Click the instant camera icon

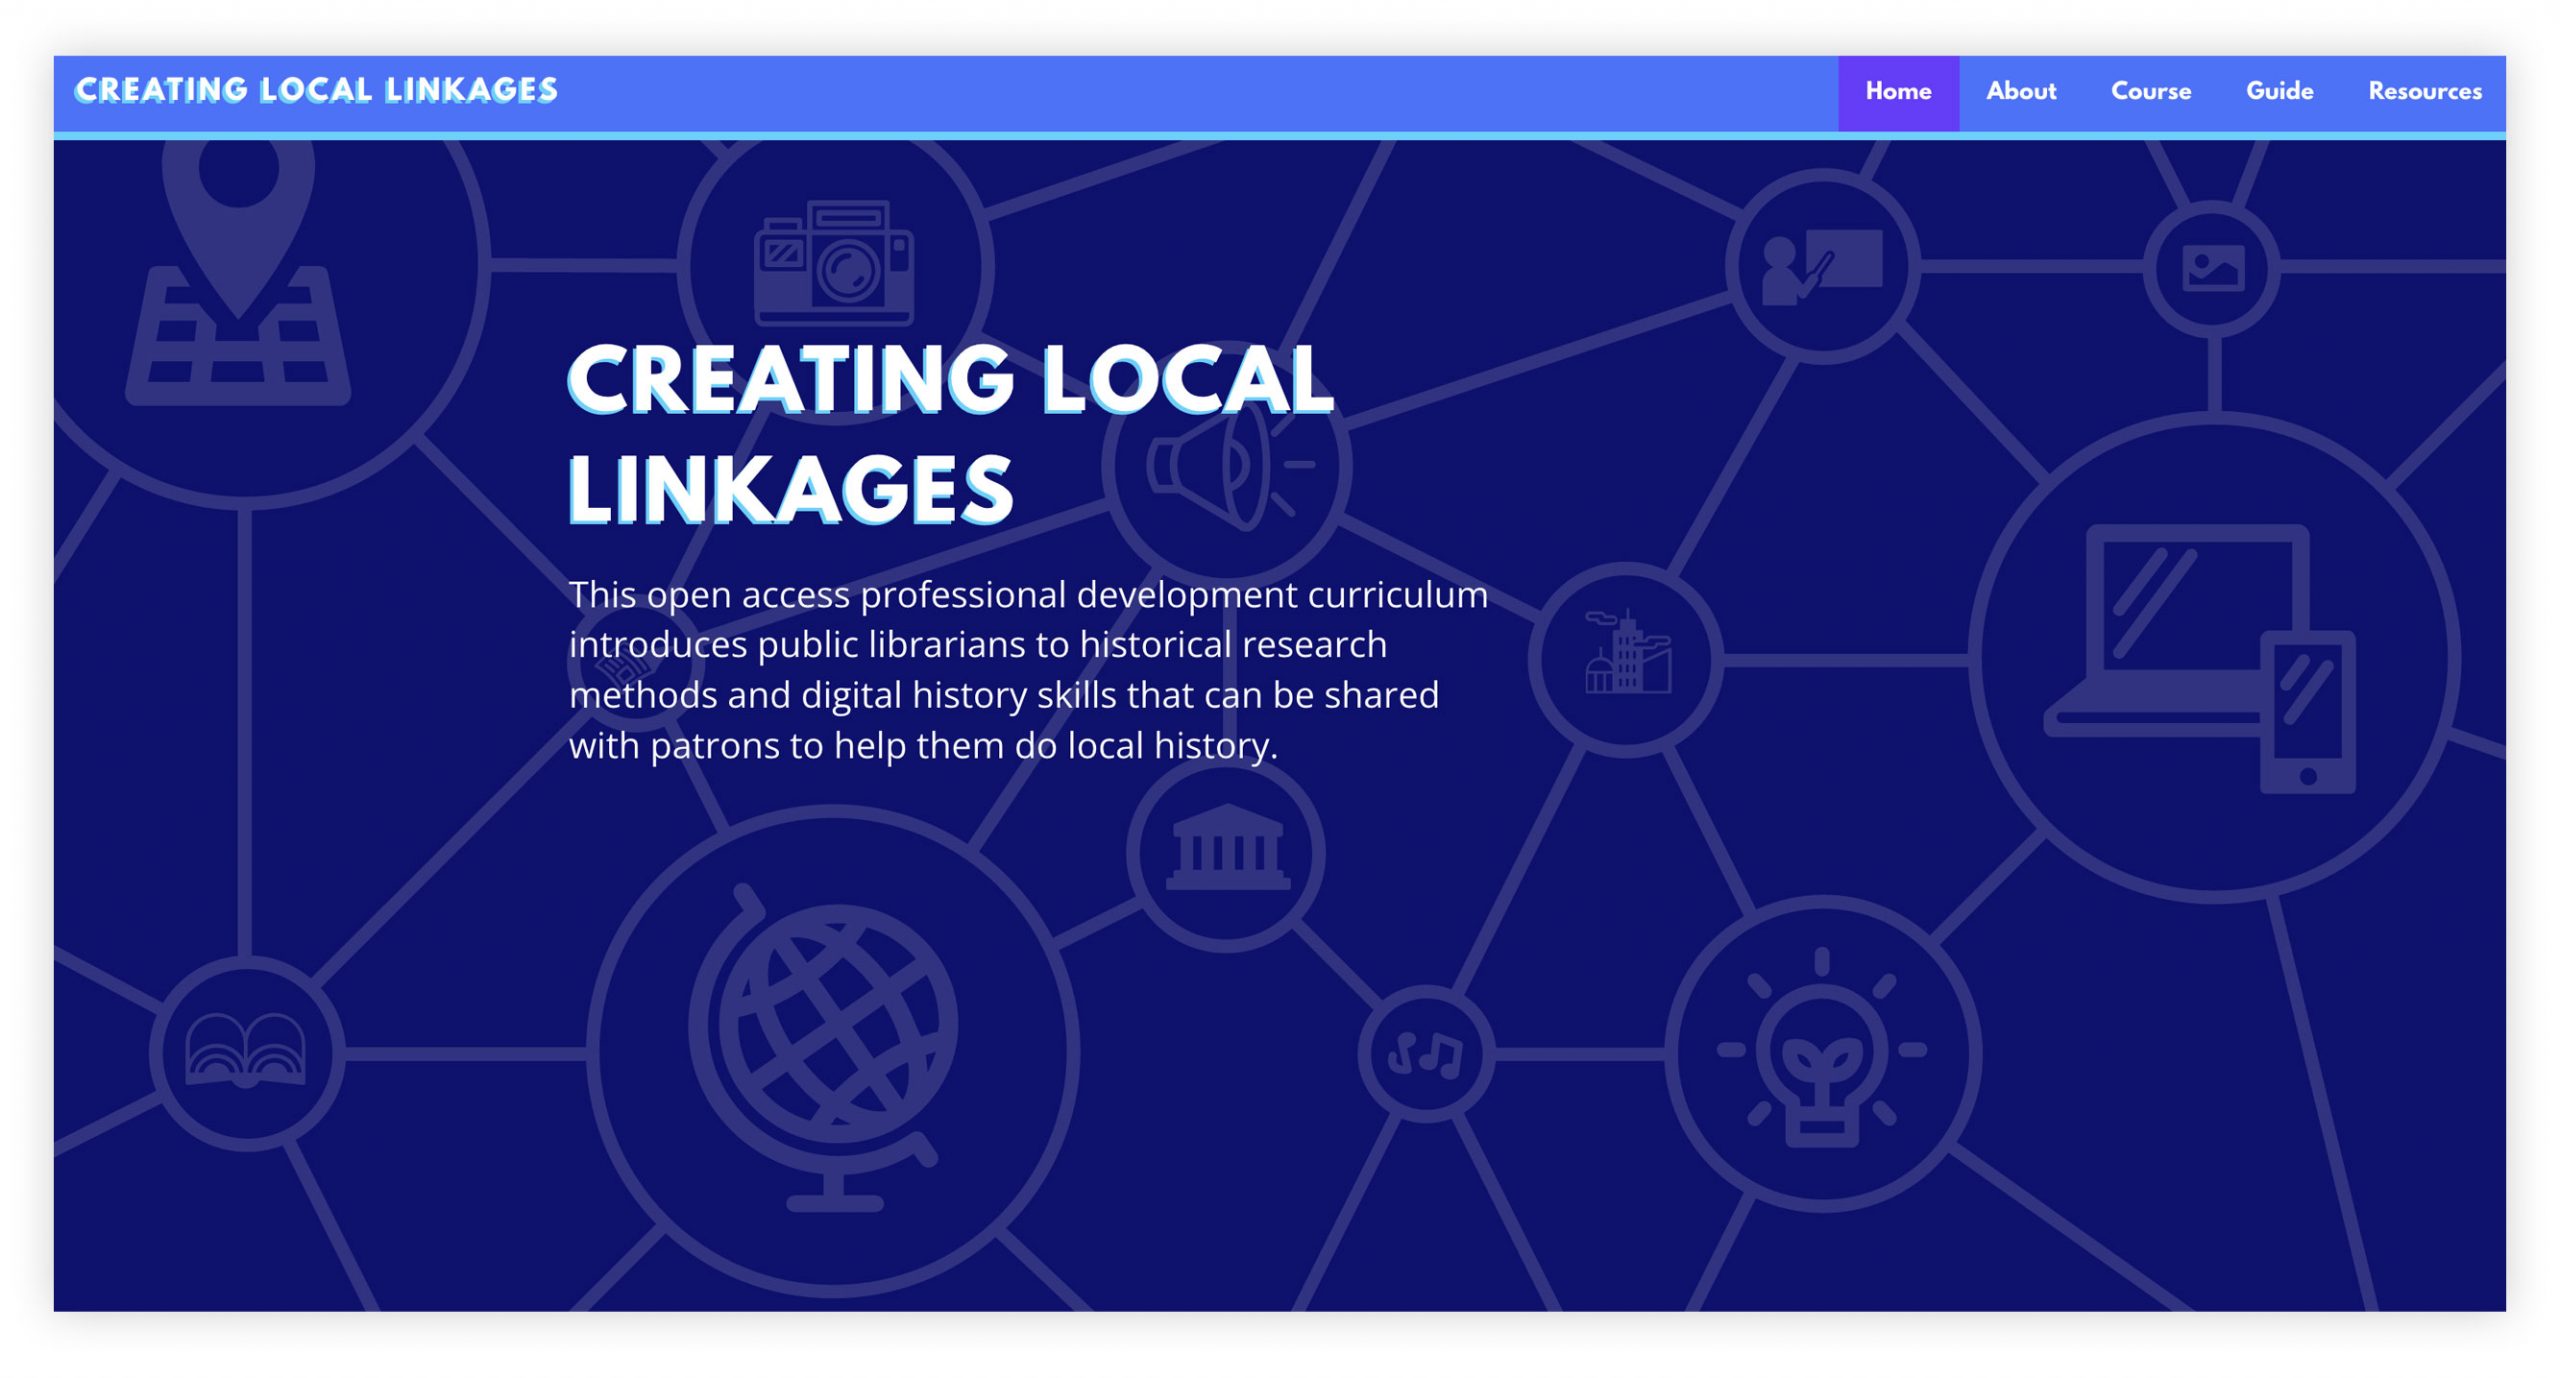[x=834, y=263]
